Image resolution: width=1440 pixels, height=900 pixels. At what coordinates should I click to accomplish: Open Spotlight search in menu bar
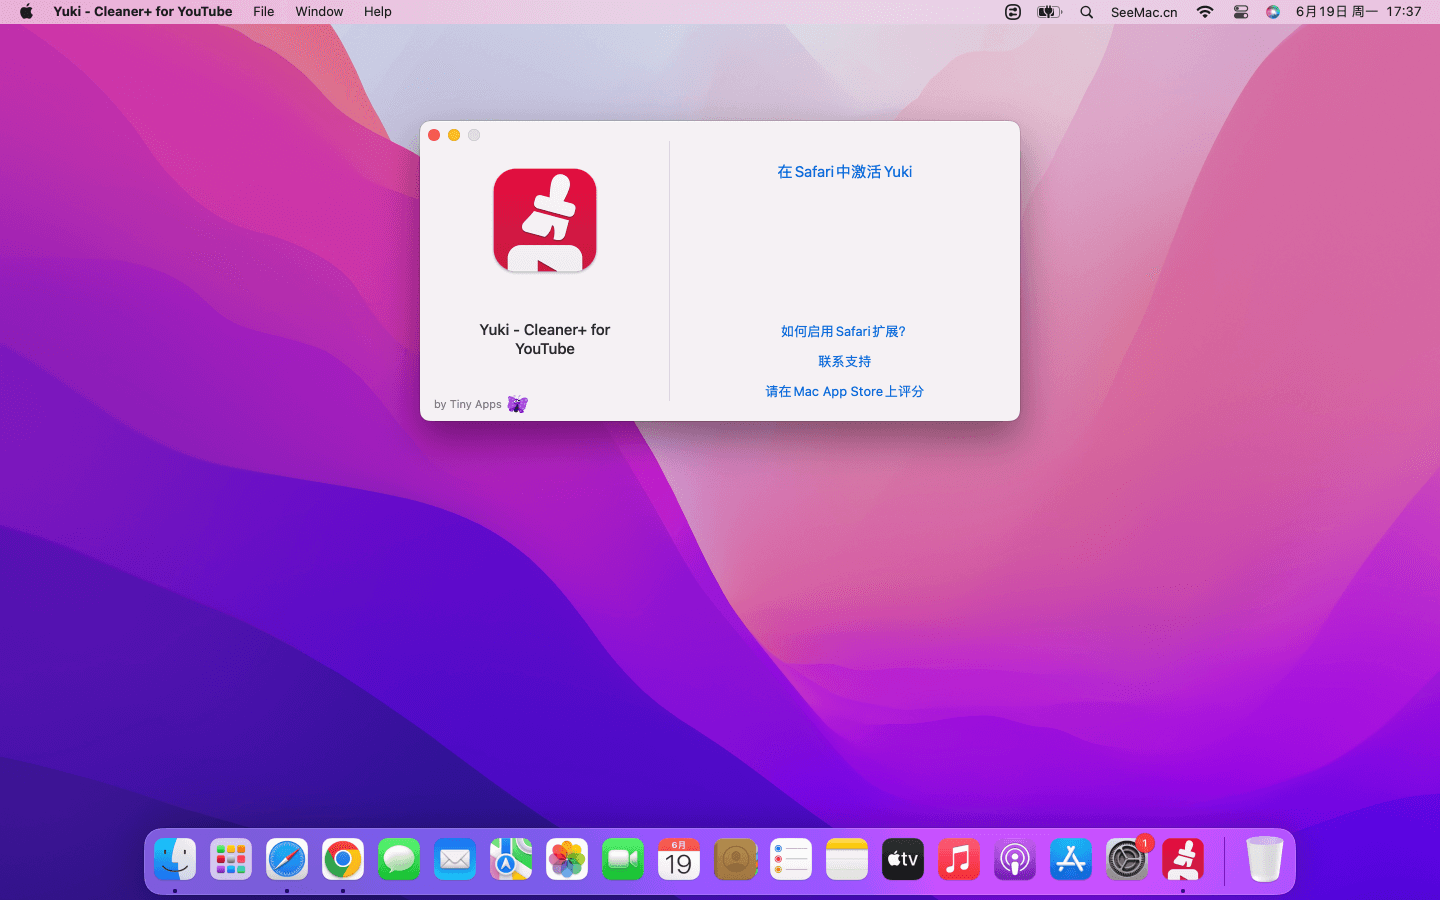1086,12
